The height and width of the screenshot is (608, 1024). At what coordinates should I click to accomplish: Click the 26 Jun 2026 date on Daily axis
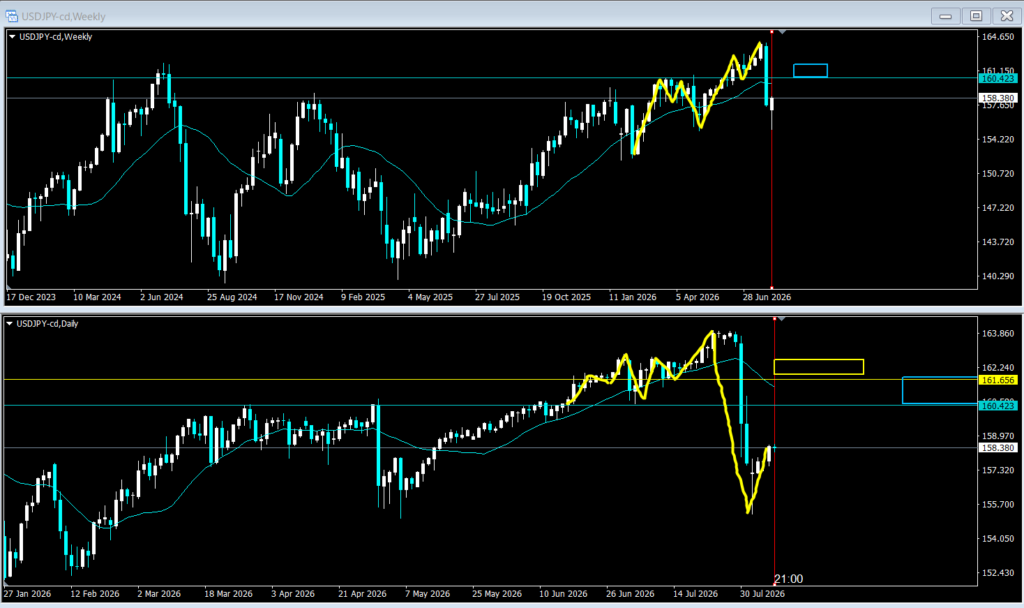pyautogui.click(x=630, y=594)
